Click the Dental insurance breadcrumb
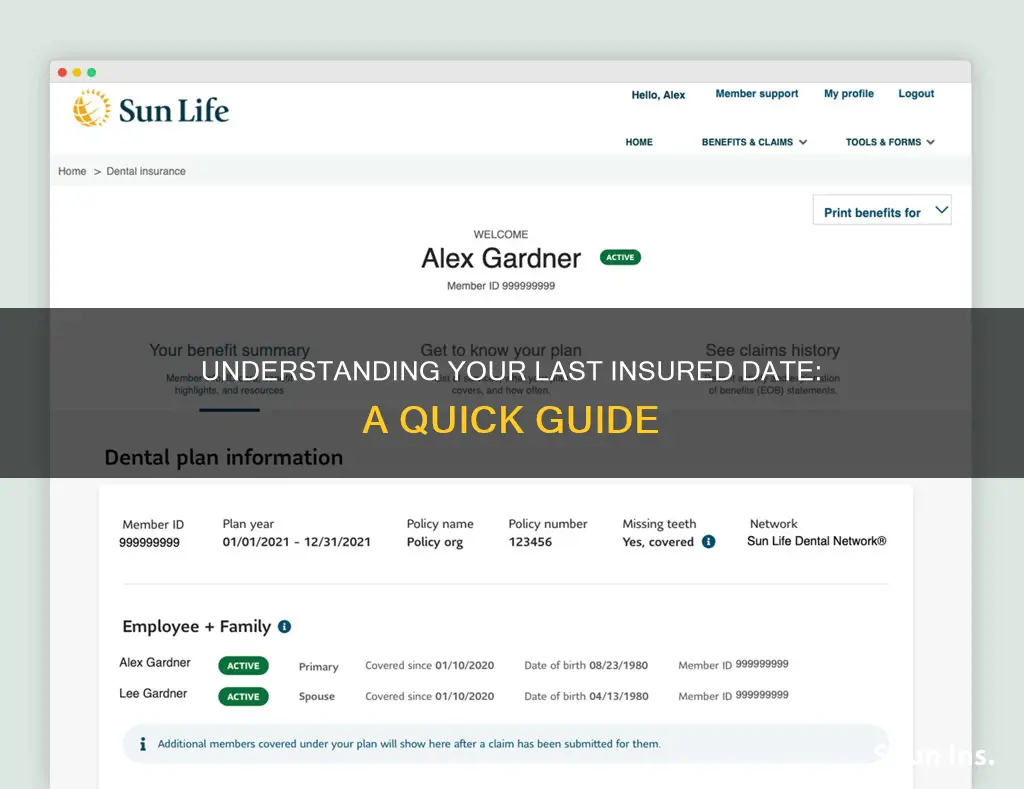1024x789 pixels. 146,171
